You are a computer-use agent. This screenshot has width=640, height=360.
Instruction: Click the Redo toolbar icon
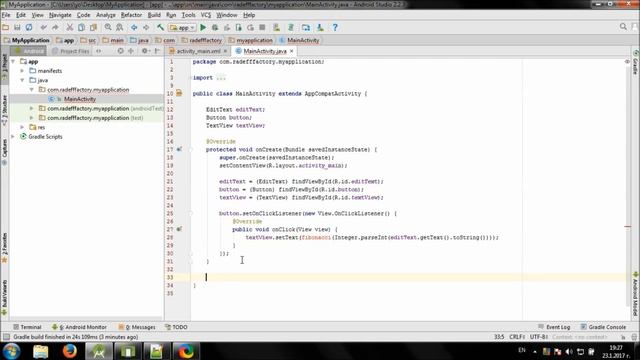55,27
